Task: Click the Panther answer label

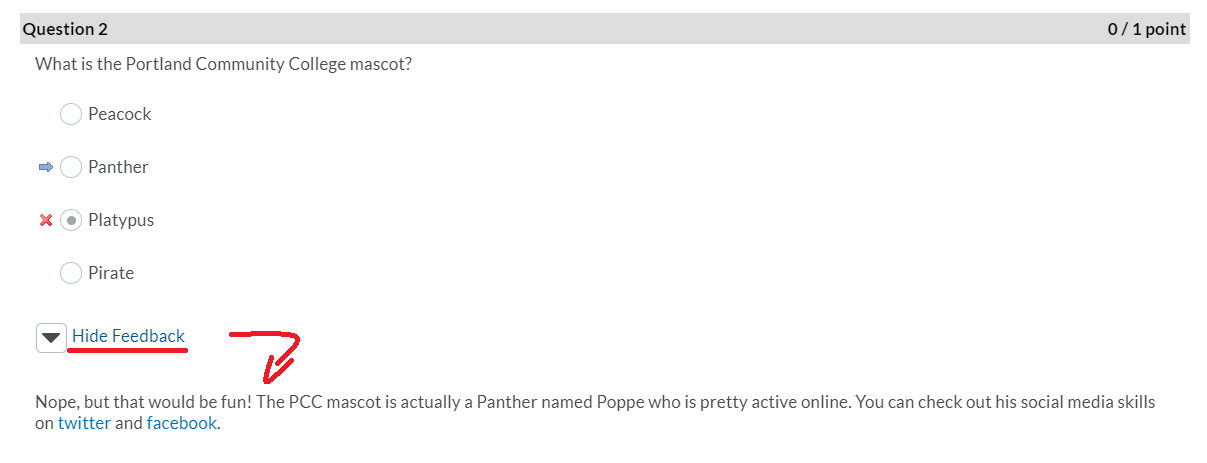Action: 118,167
